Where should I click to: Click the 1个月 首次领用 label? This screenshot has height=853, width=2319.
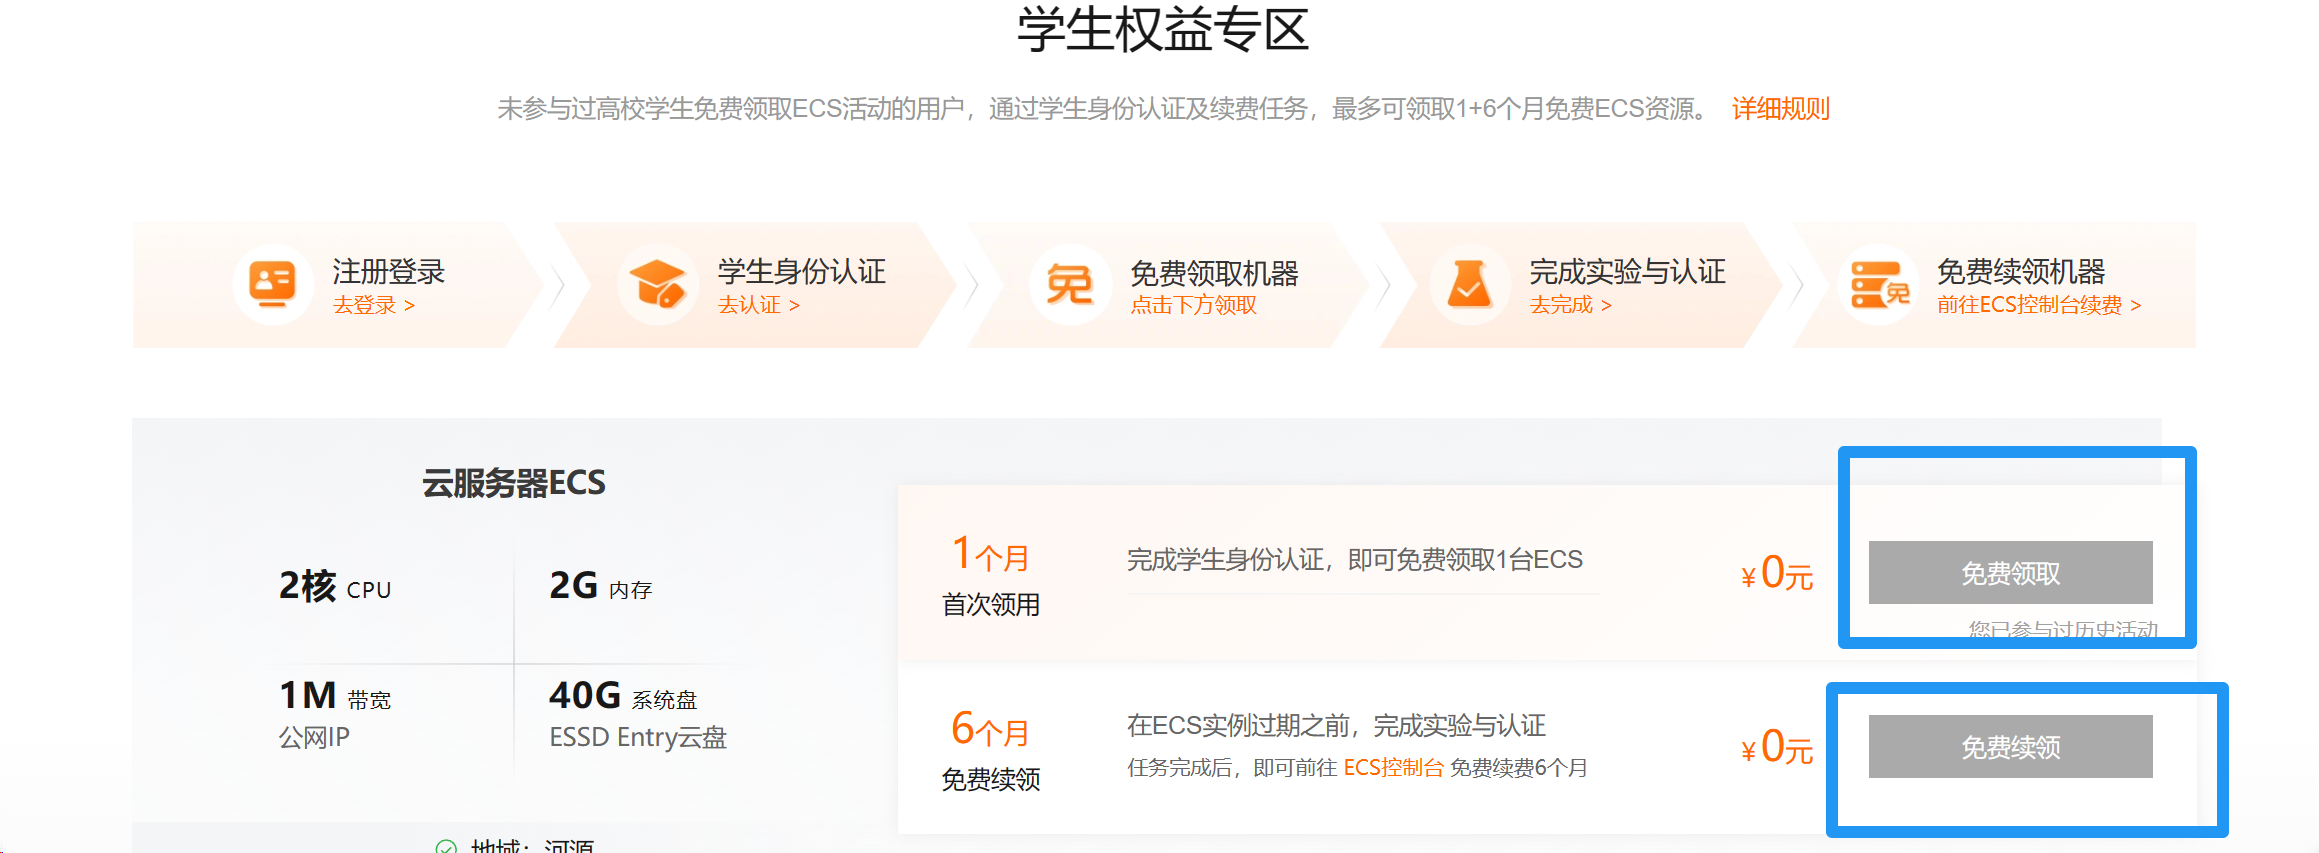coord(990,576)
